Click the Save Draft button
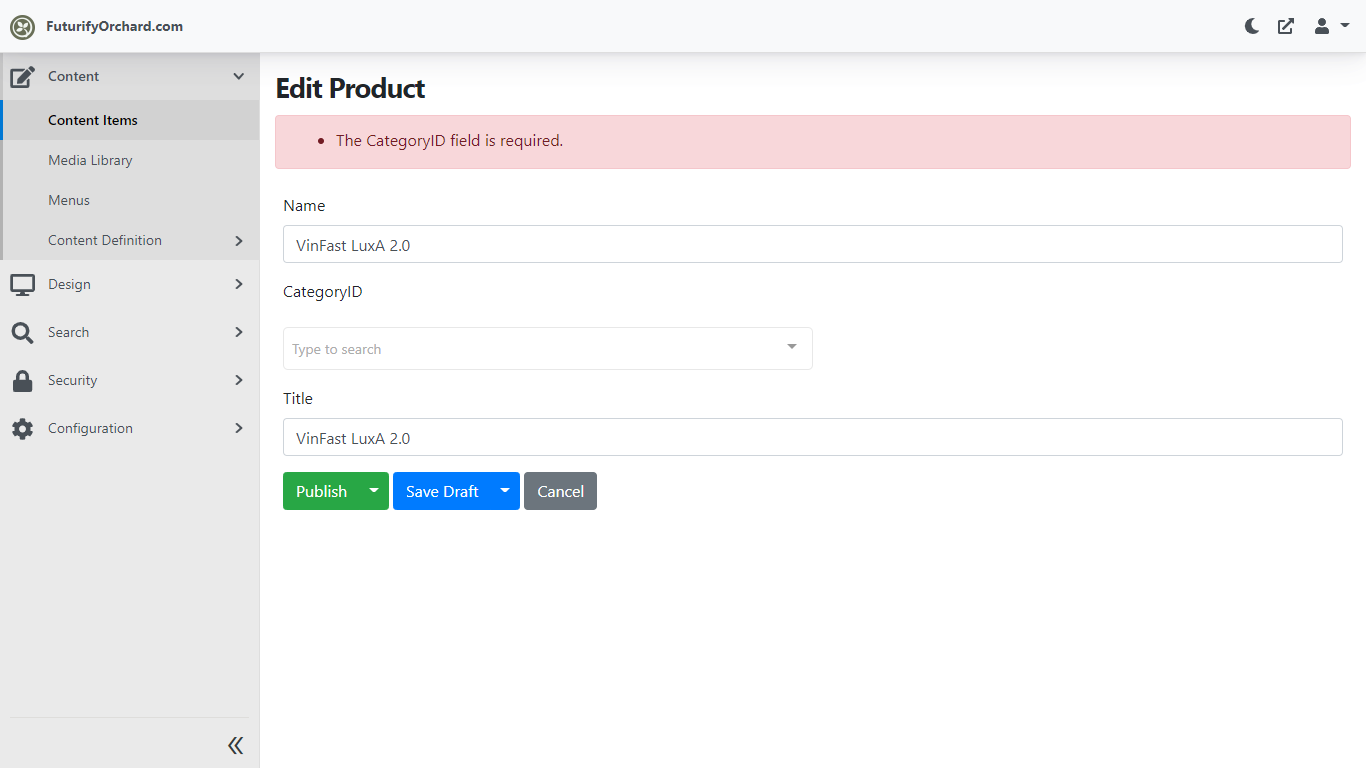Viewport: 1366px width, 768px height. 442,491
